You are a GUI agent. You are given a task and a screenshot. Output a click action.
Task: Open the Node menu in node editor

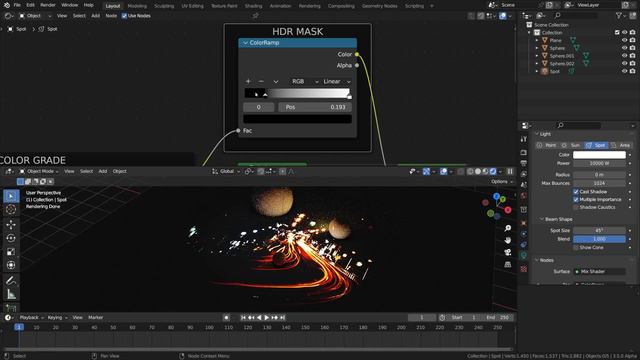[x=111, y=16]
